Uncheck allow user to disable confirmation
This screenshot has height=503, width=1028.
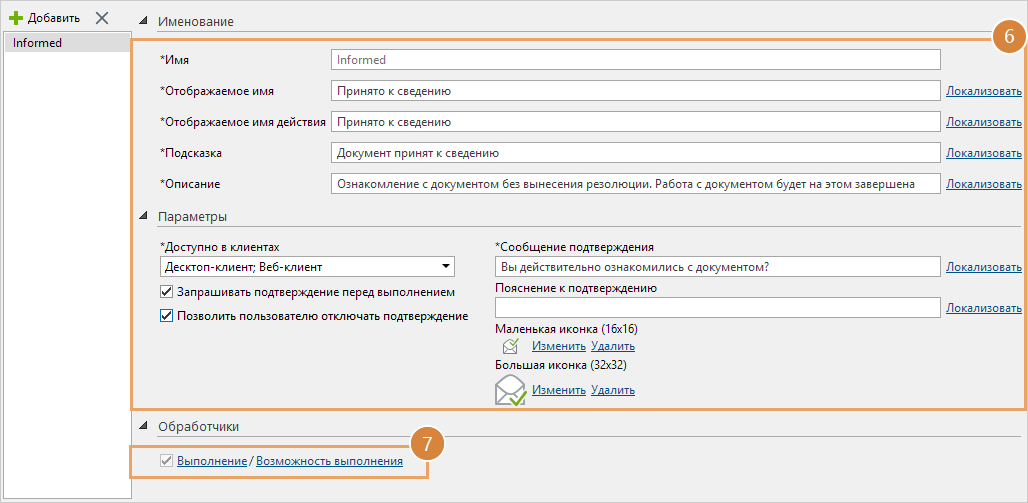tap(167, 316)
